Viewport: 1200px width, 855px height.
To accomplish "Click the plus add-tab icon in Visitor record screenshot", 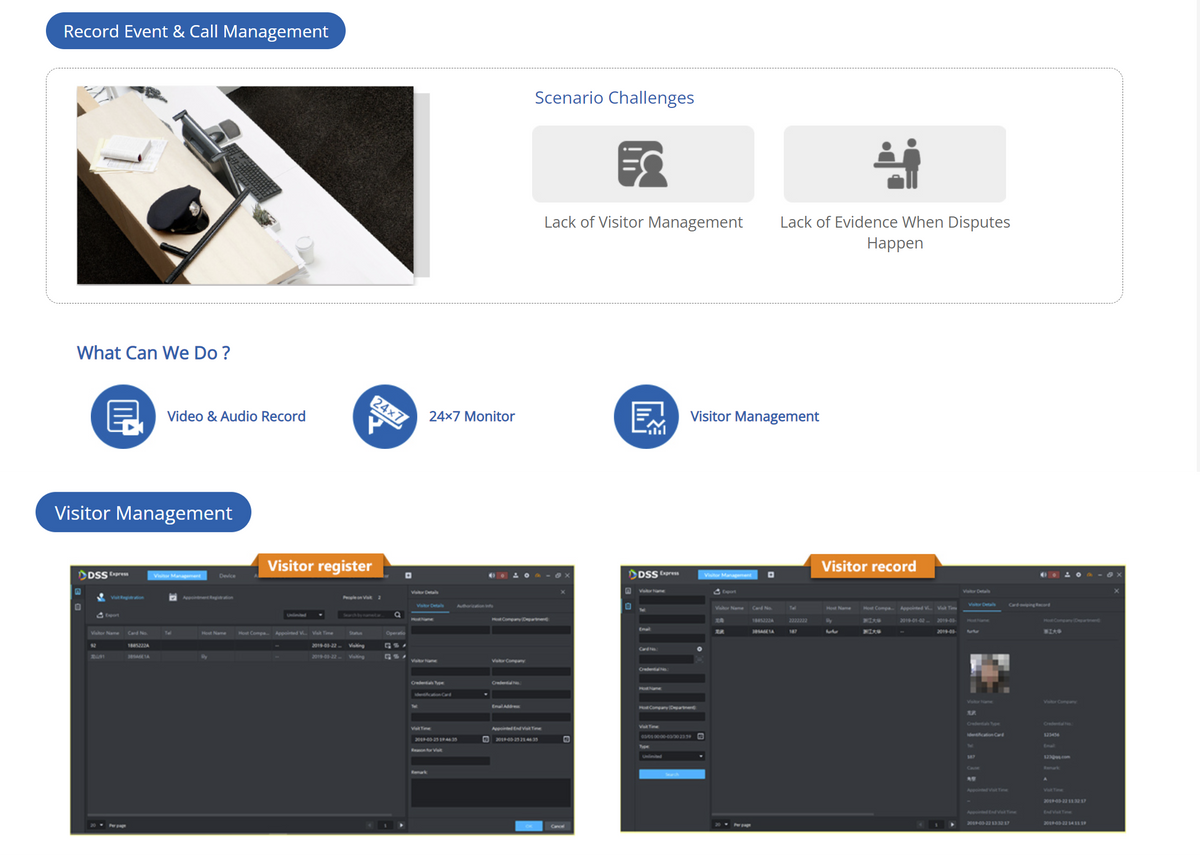I will coord(771,574).
